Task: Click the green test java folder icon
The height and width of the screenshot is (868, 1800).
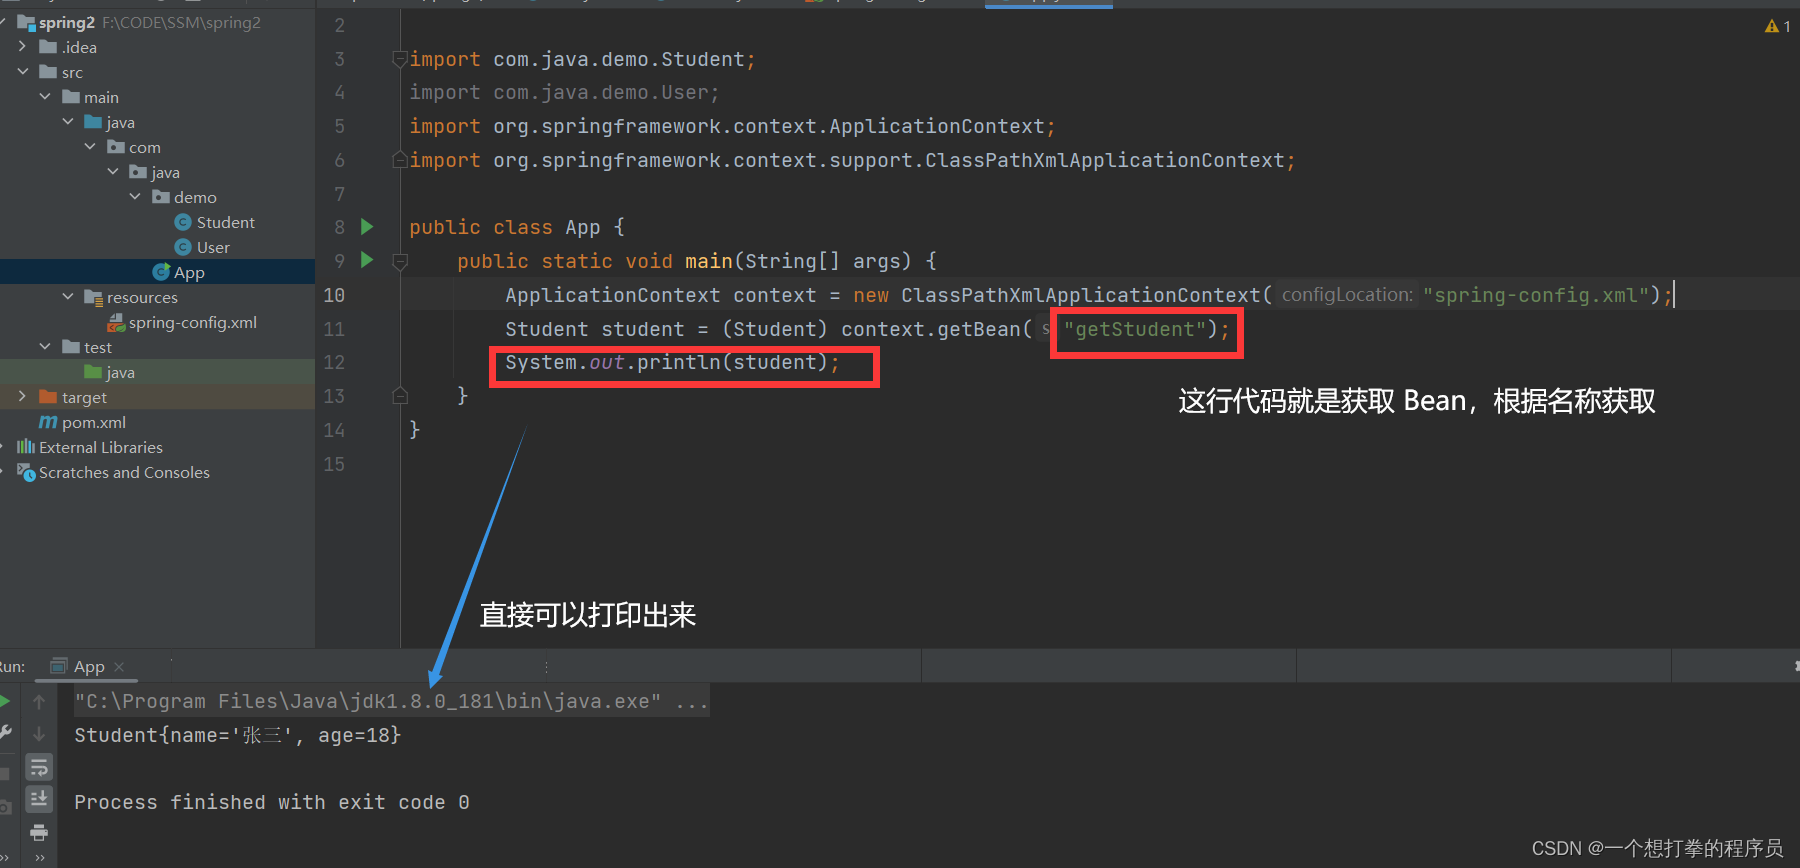Action: click(x=93, y=372)
